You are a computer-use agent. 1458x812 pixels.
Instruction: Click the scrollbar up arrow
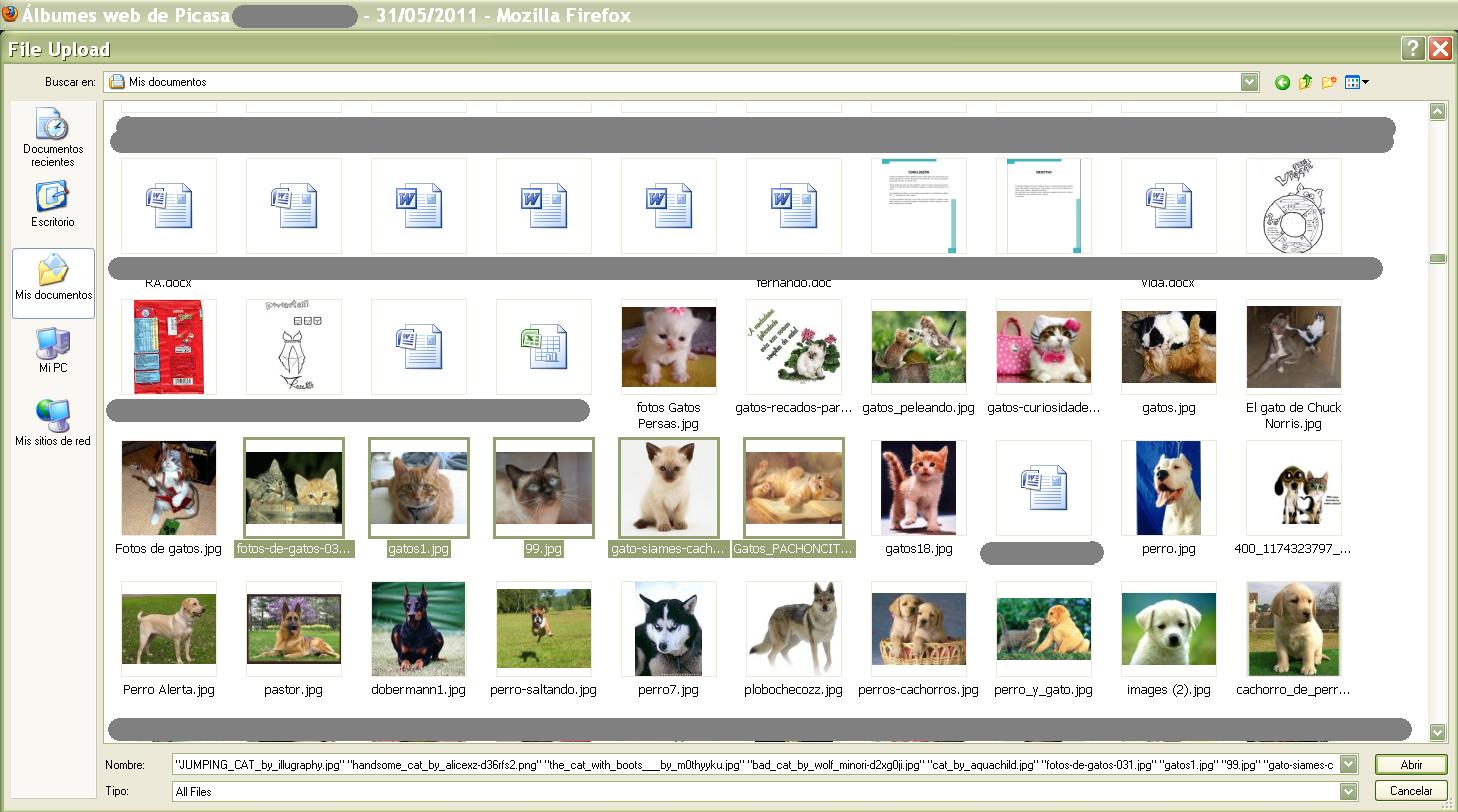pos(1438,112)
